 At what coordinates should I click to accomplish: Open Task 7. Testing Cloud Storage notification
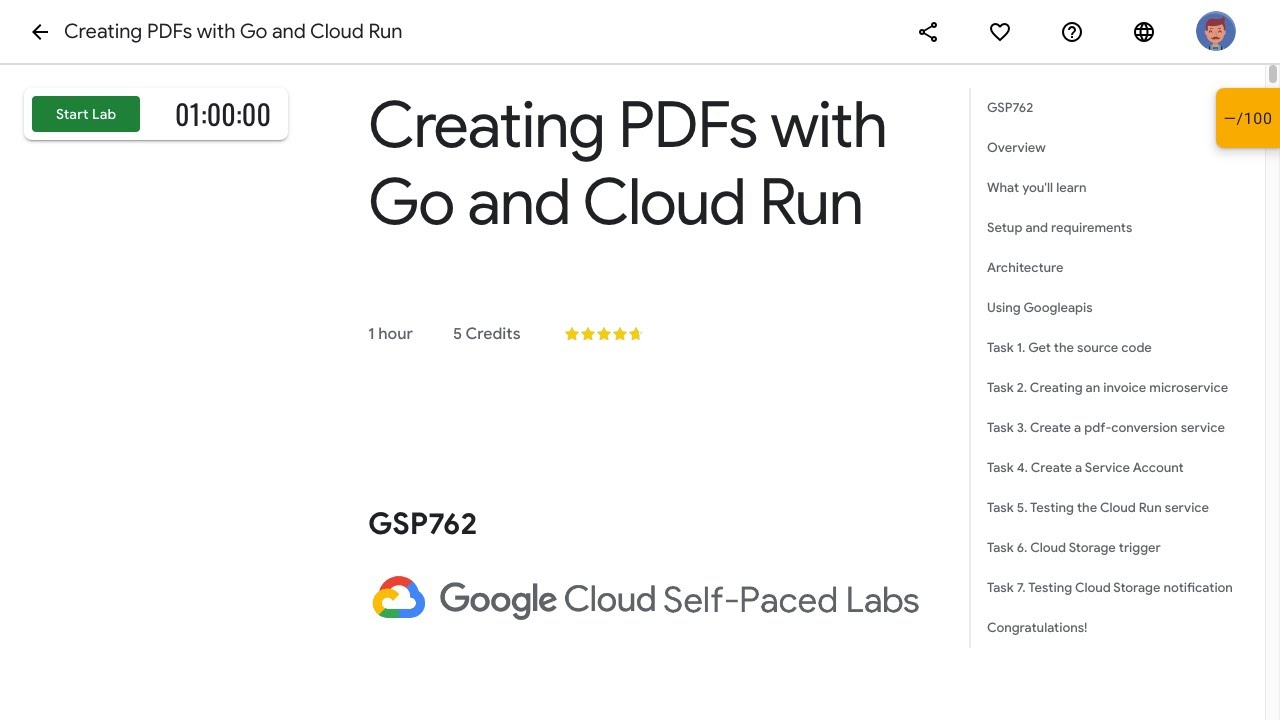pyautogui.click(x=1109, y=587)
